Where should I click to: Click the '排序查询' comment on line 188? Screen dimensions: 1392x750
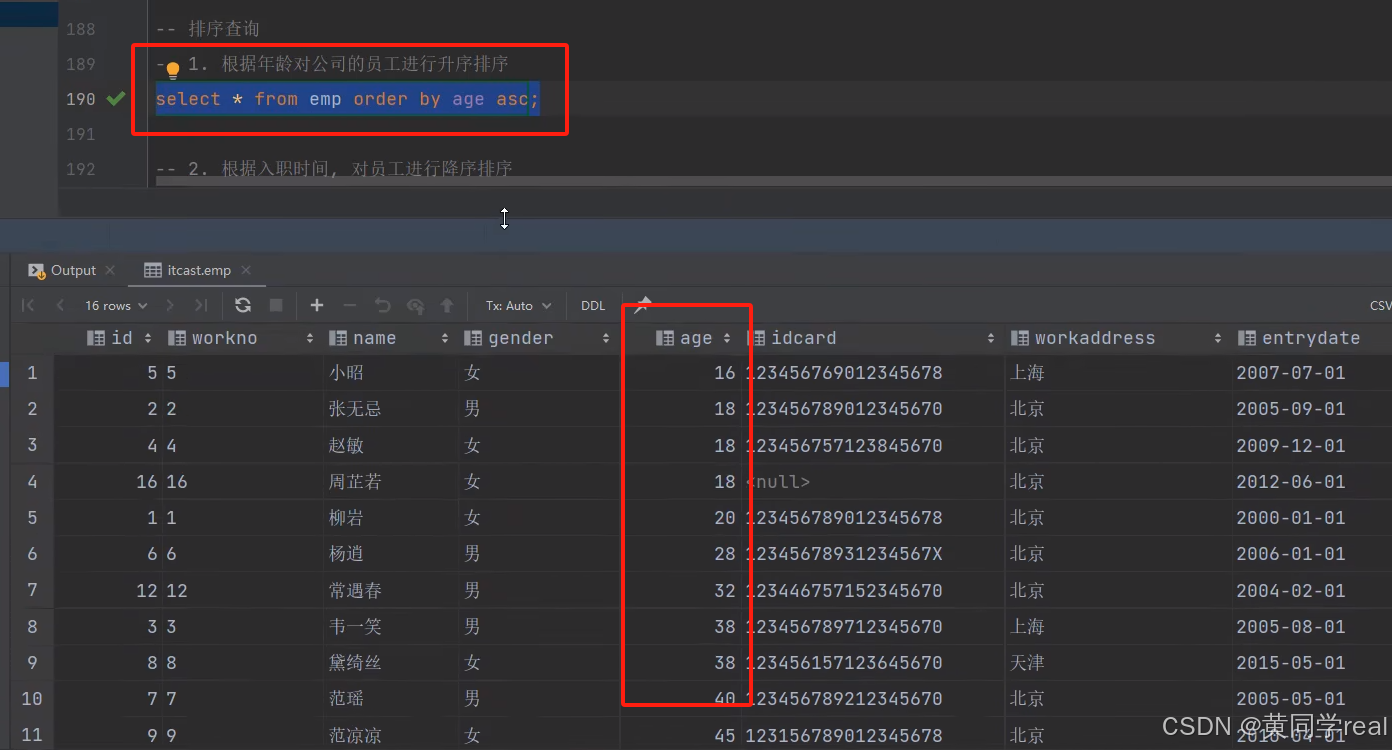pos(207,29)
